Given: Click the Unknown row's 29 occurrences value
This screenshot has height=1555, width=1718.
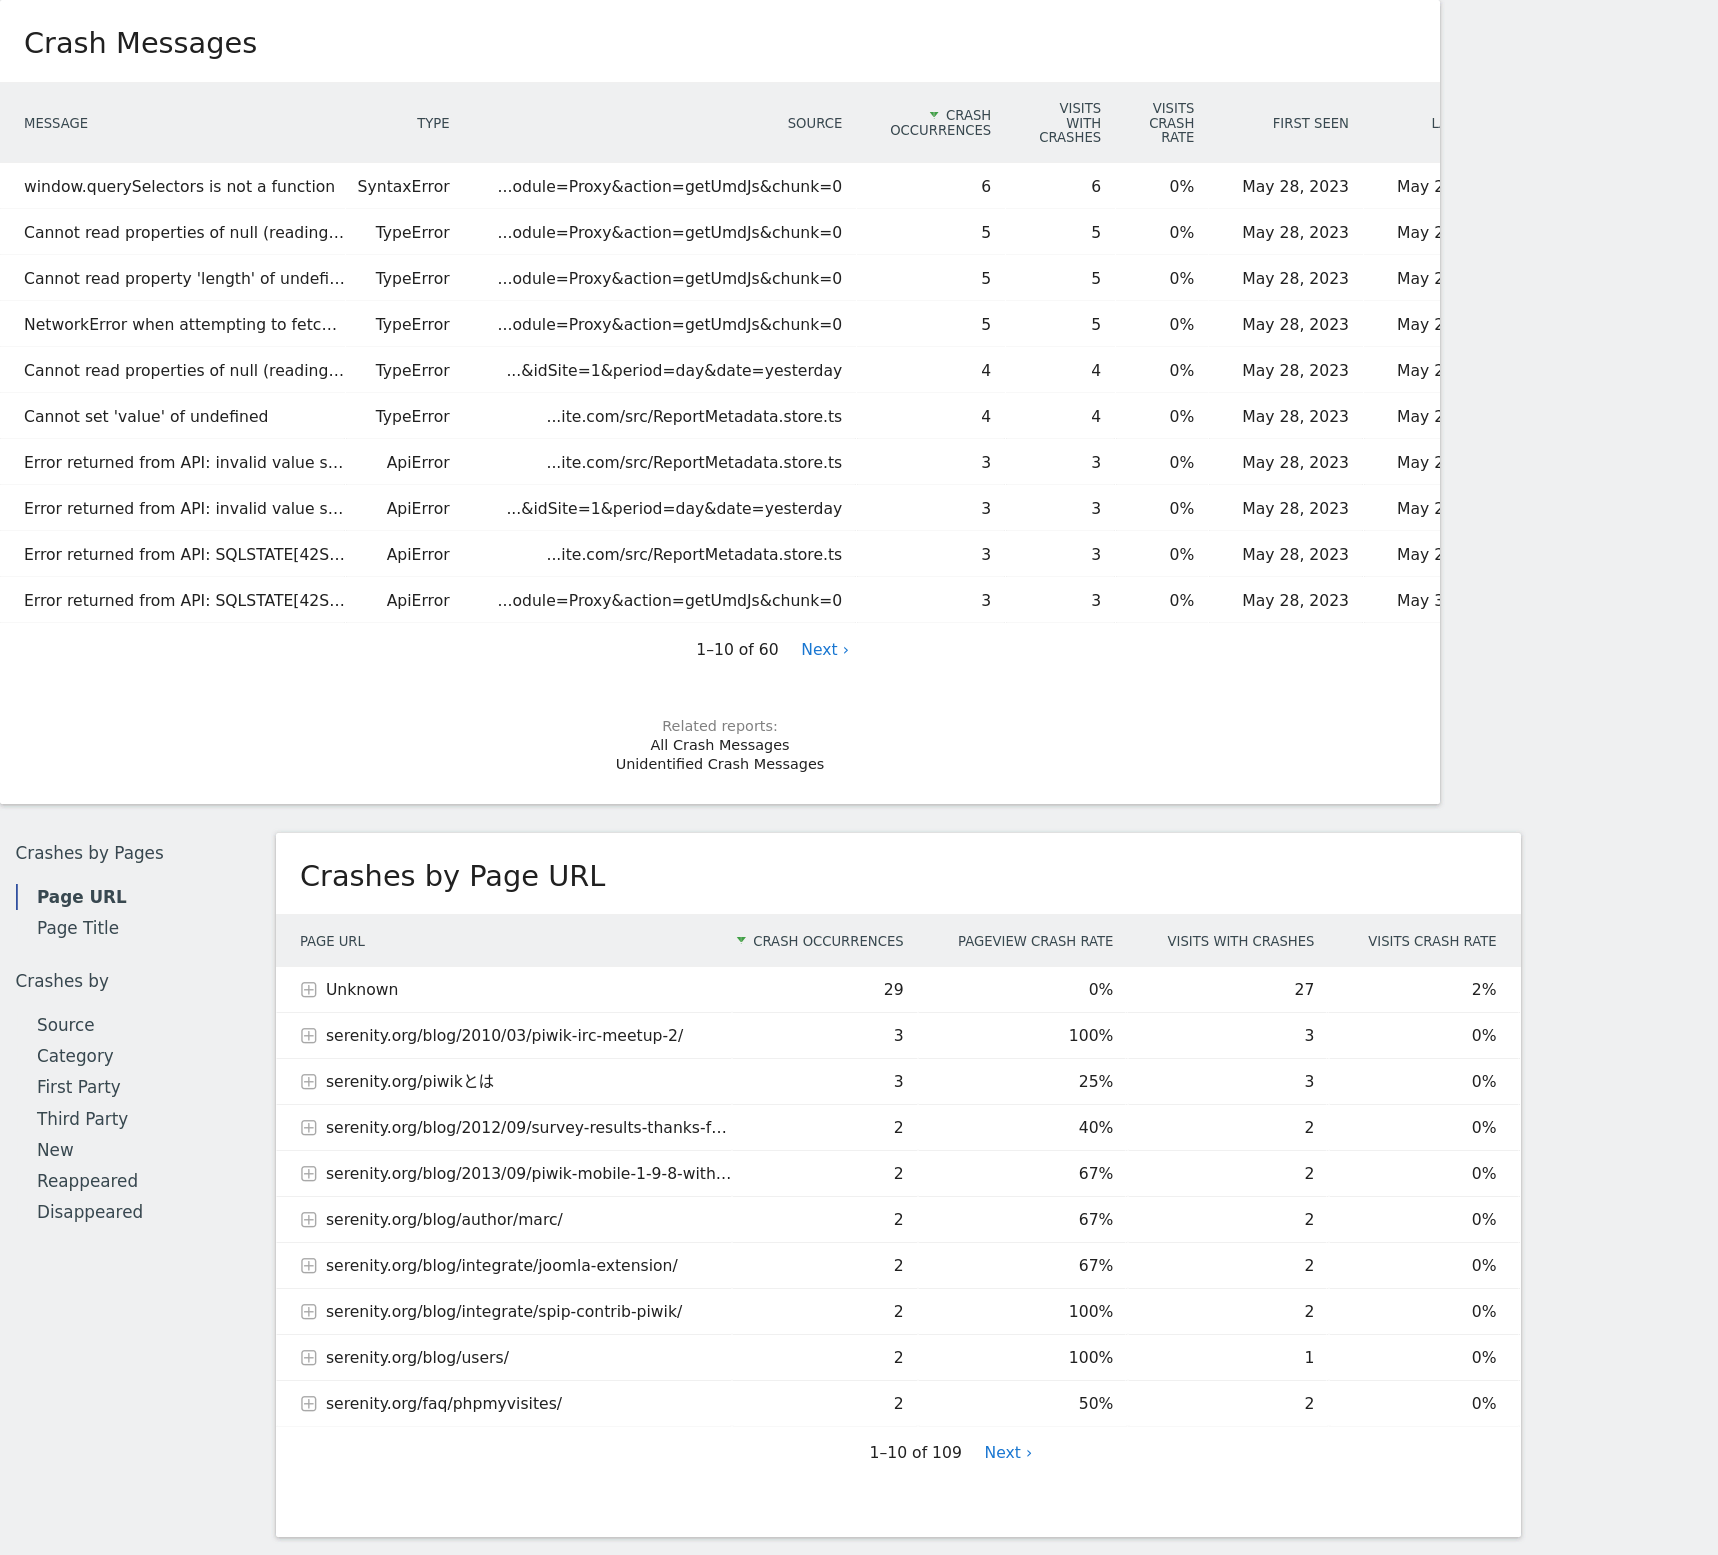Looking at the screenshot, I should 893,990.
